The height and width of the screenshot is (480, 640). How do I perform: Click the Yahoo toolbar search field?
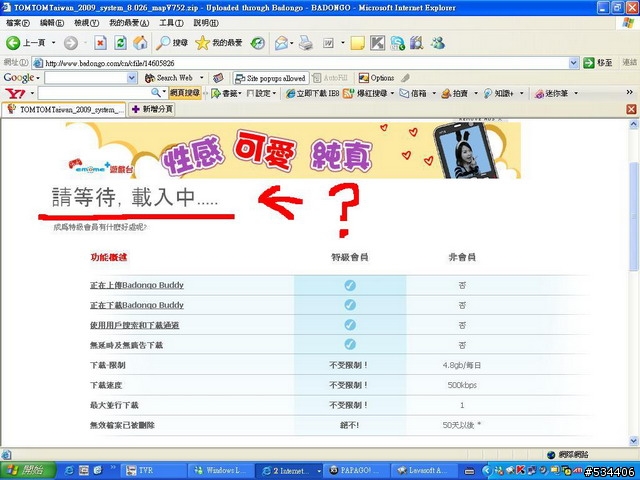coord(94,93)
